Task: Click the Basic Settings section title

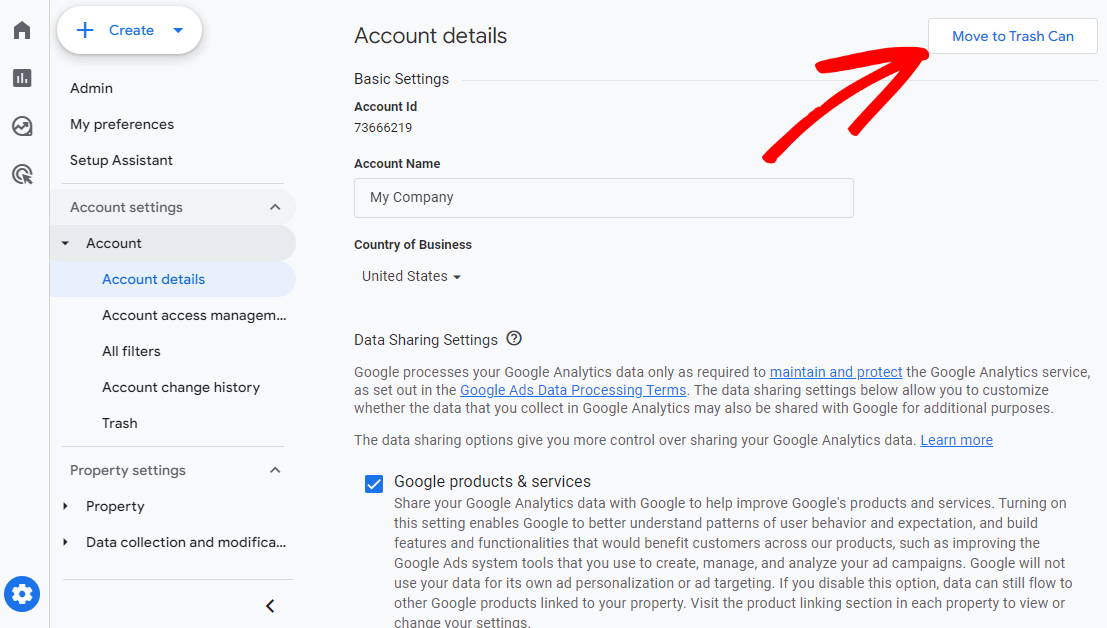Action: coord(402,79)
